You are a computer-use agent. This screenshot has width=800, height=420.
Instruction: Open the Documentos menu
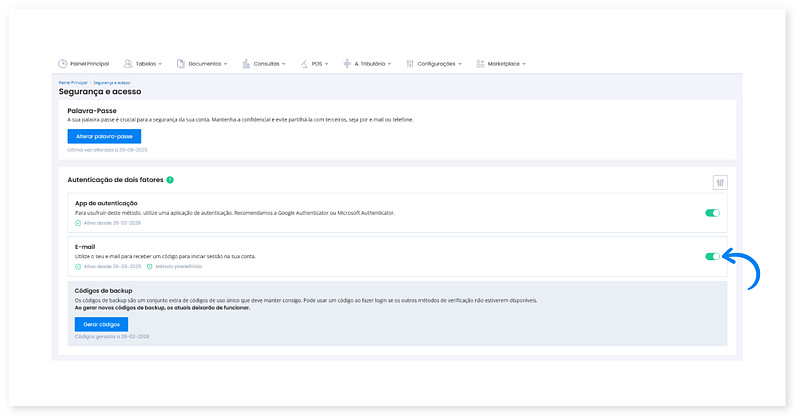pyautogui.click(x=202, y=64)
